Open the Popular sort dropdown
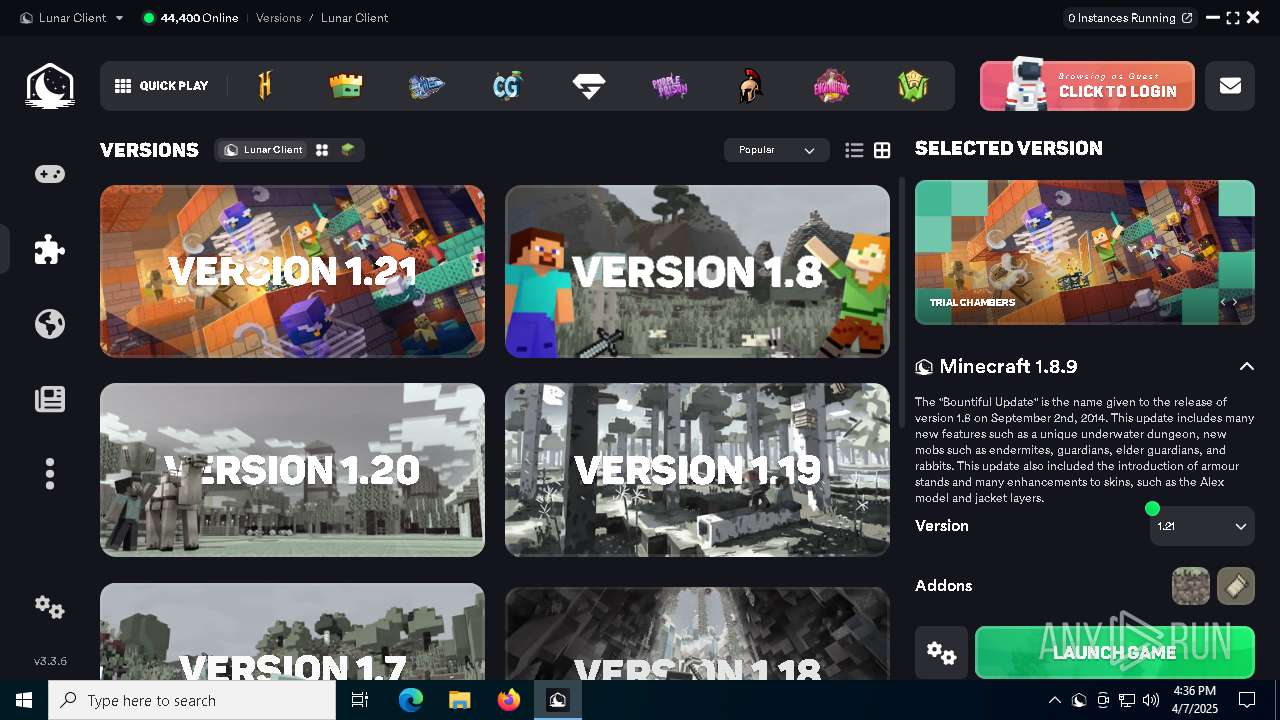The width and height of the screenshot is (1280, 720). click(x=777, y=150)
